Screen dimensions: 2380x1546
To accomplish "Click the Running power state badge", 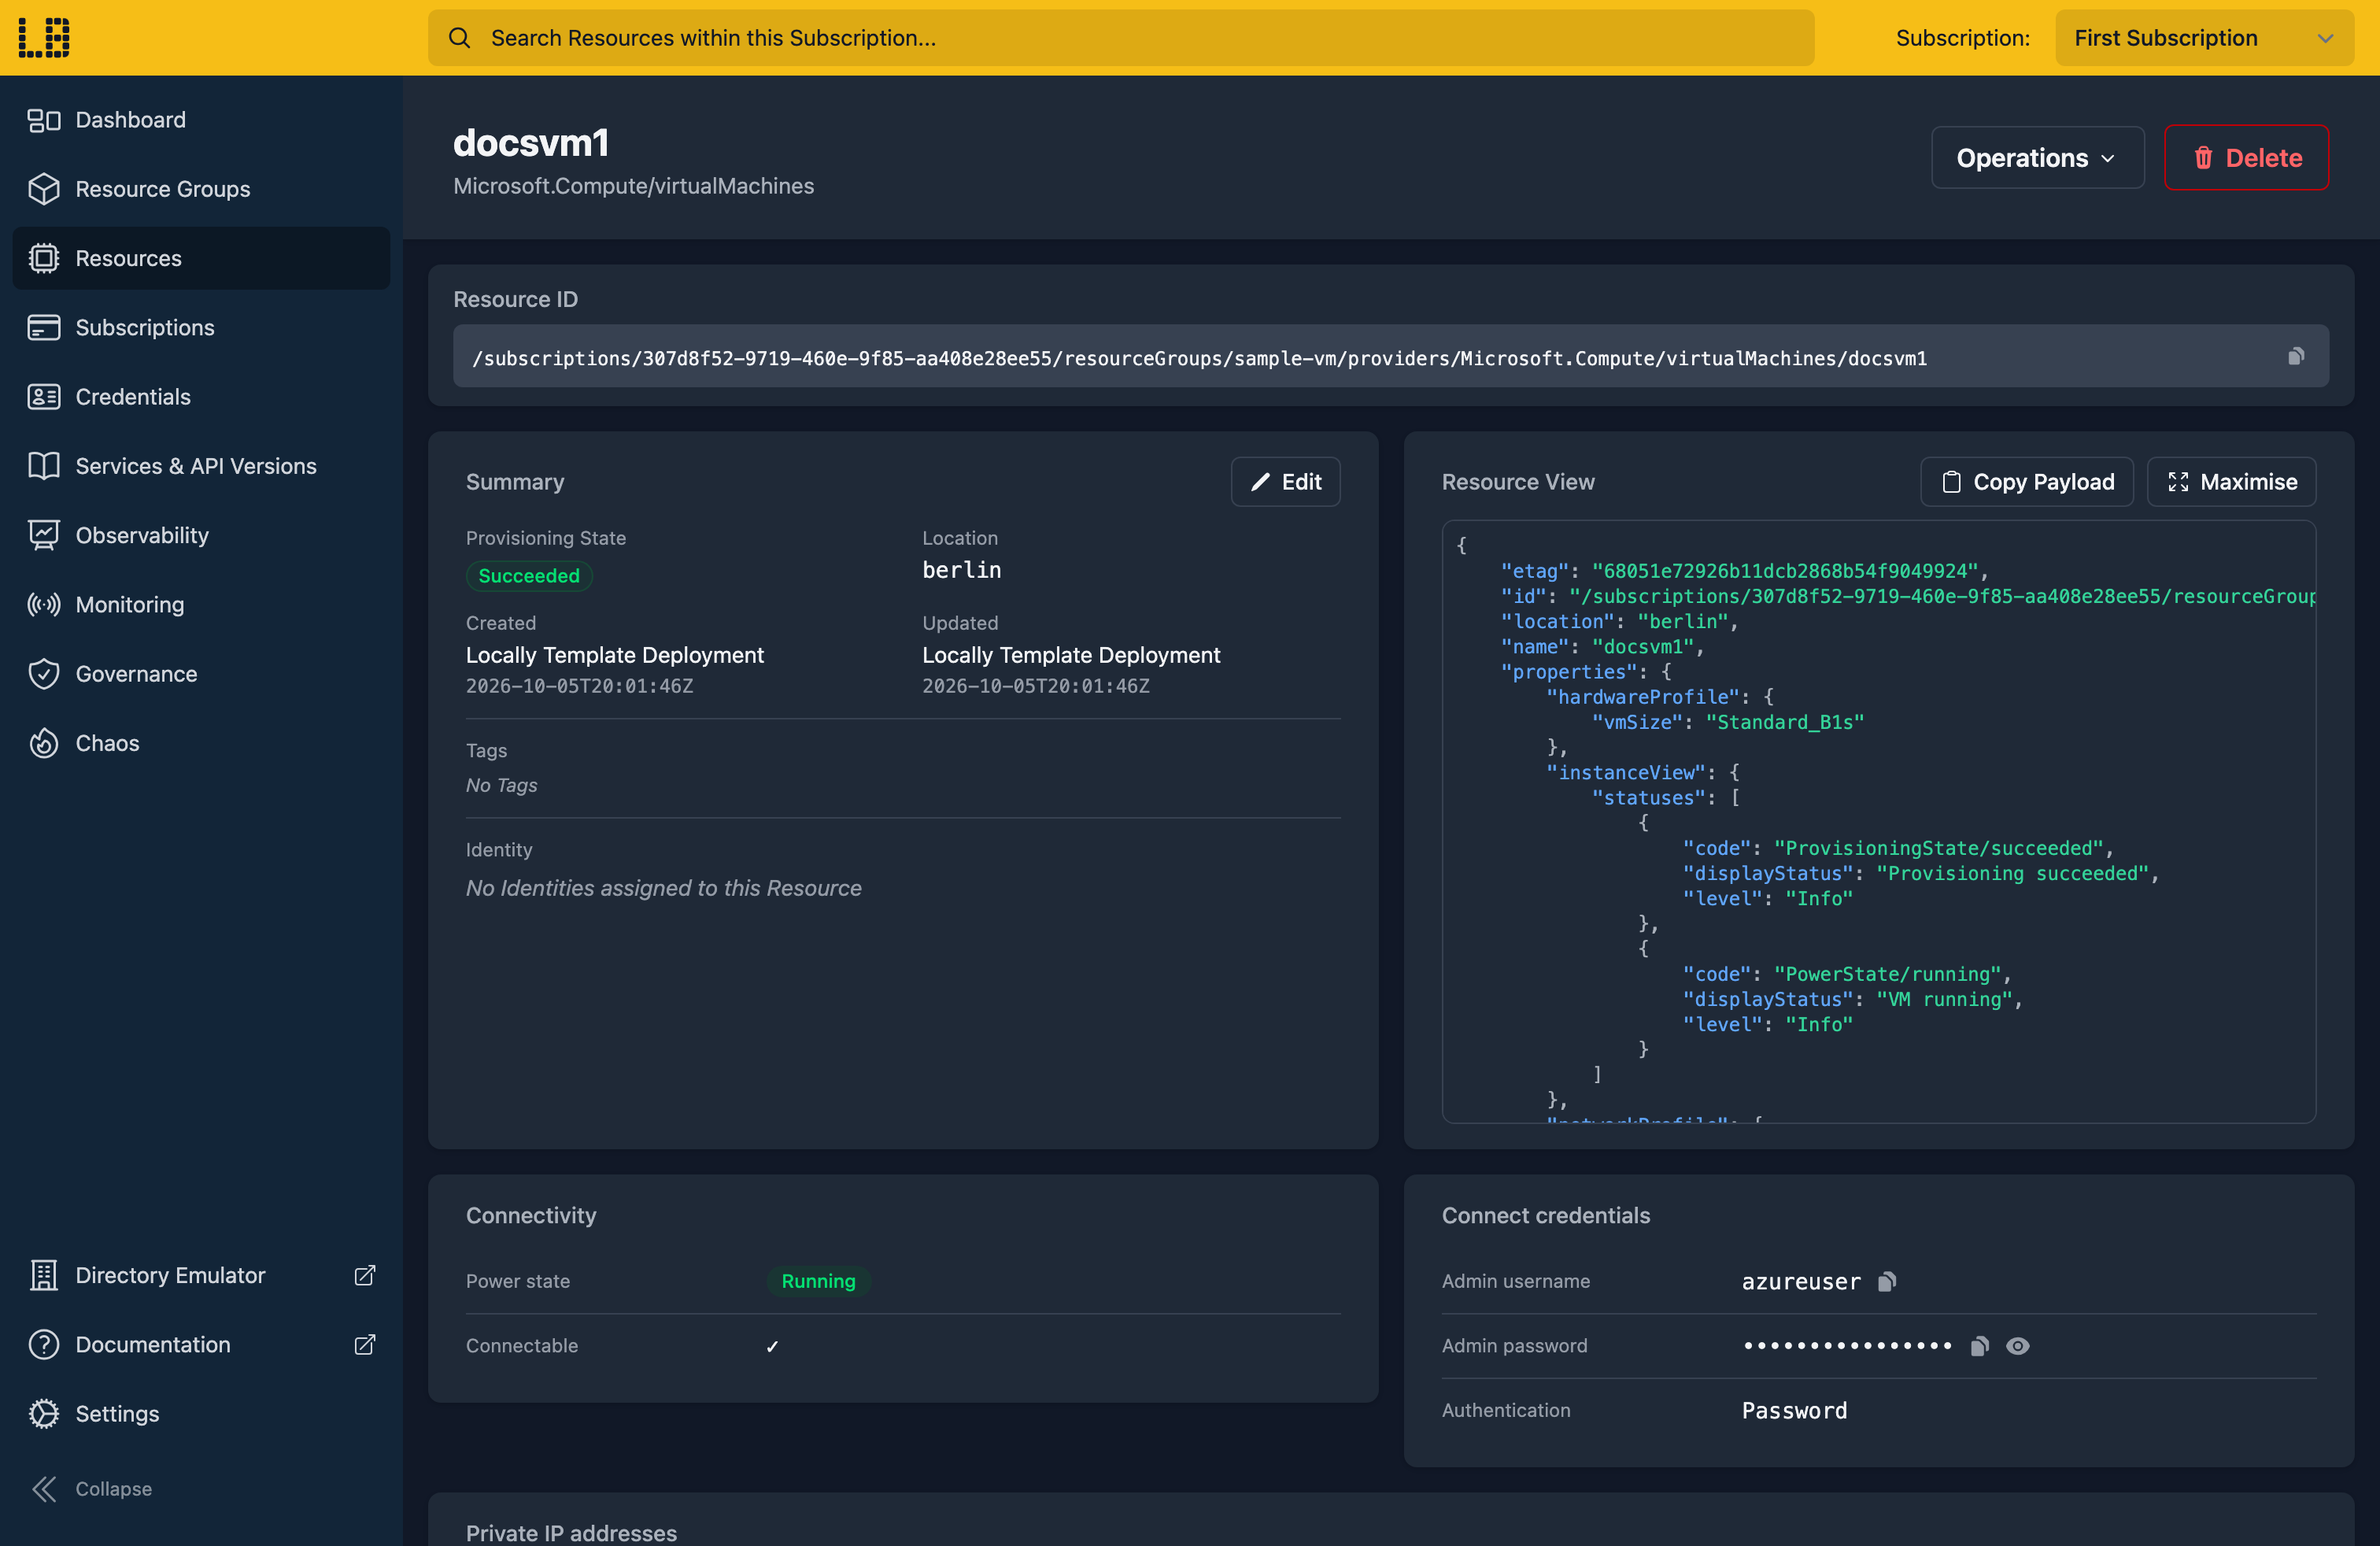I will [818, 1281].
